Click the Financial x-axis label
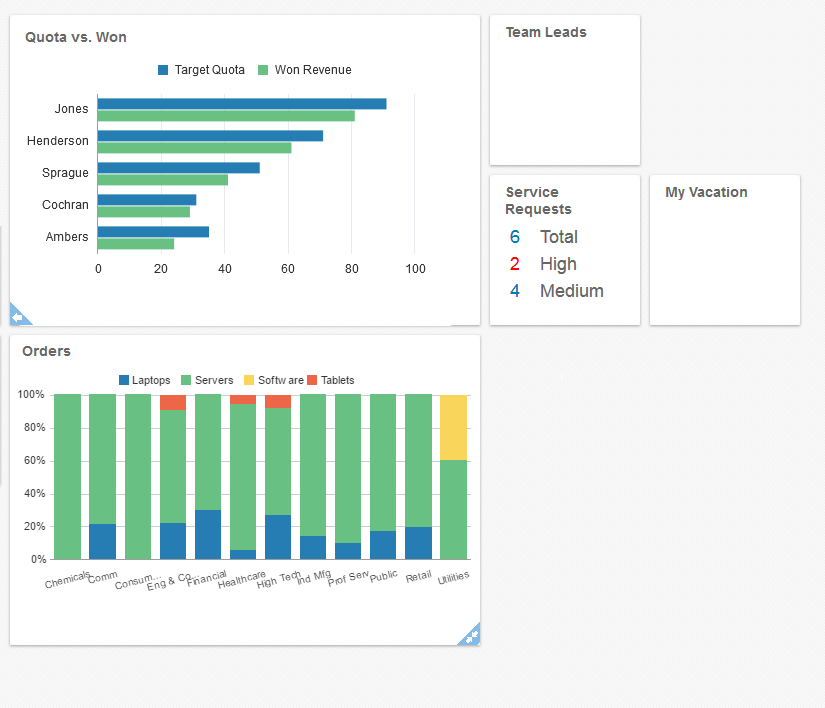The image size is (825, 708). coord(207,578)
